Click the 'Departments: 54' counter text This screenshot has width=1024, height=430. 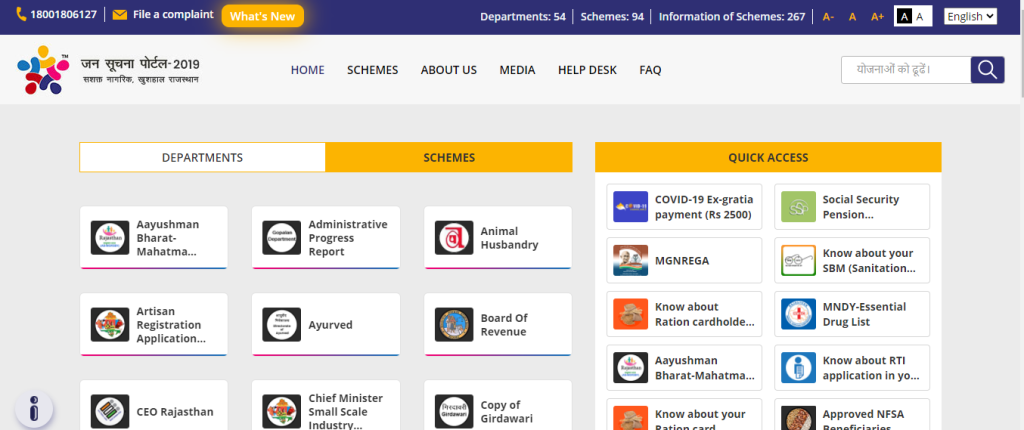pos(523,16)
